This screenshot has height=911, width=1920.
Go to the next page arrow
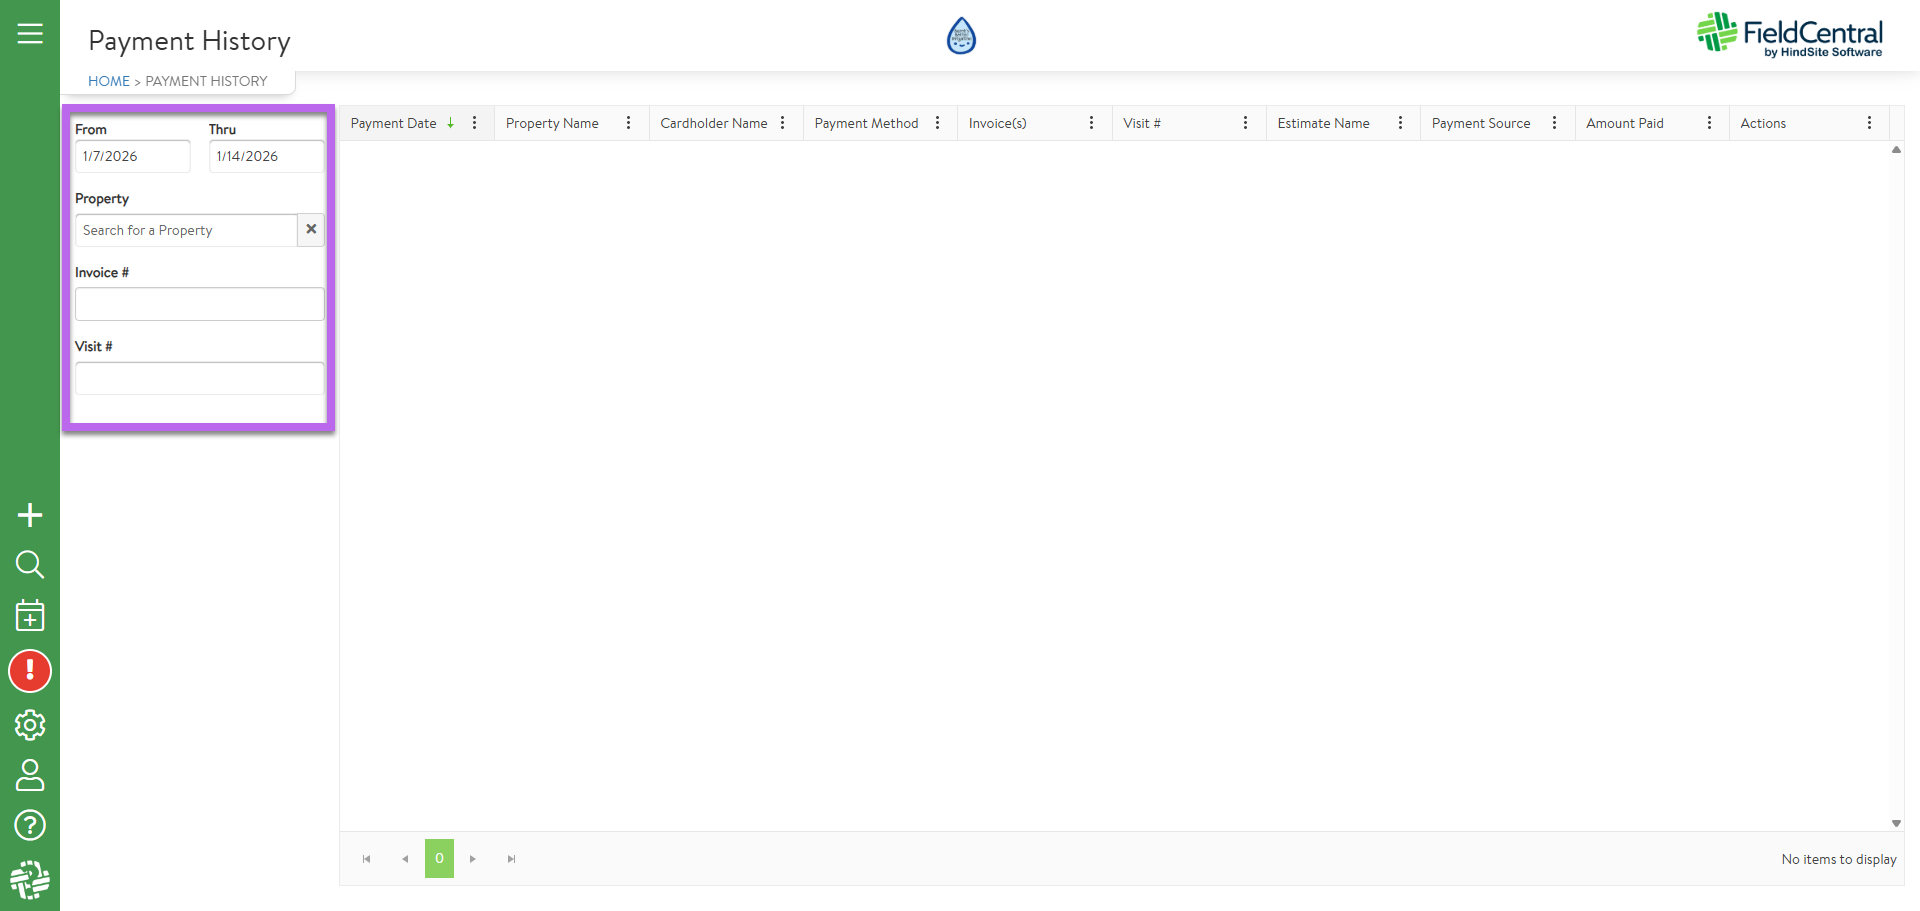point(473,859)
